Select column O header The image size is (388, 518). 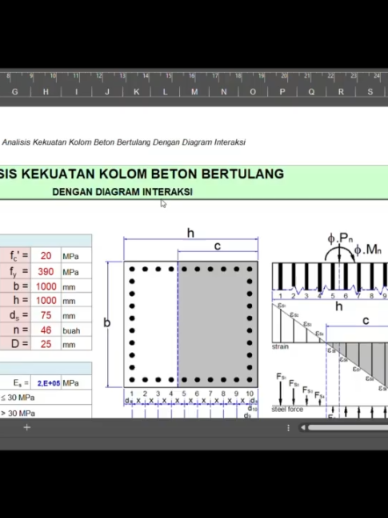point(253,92)
